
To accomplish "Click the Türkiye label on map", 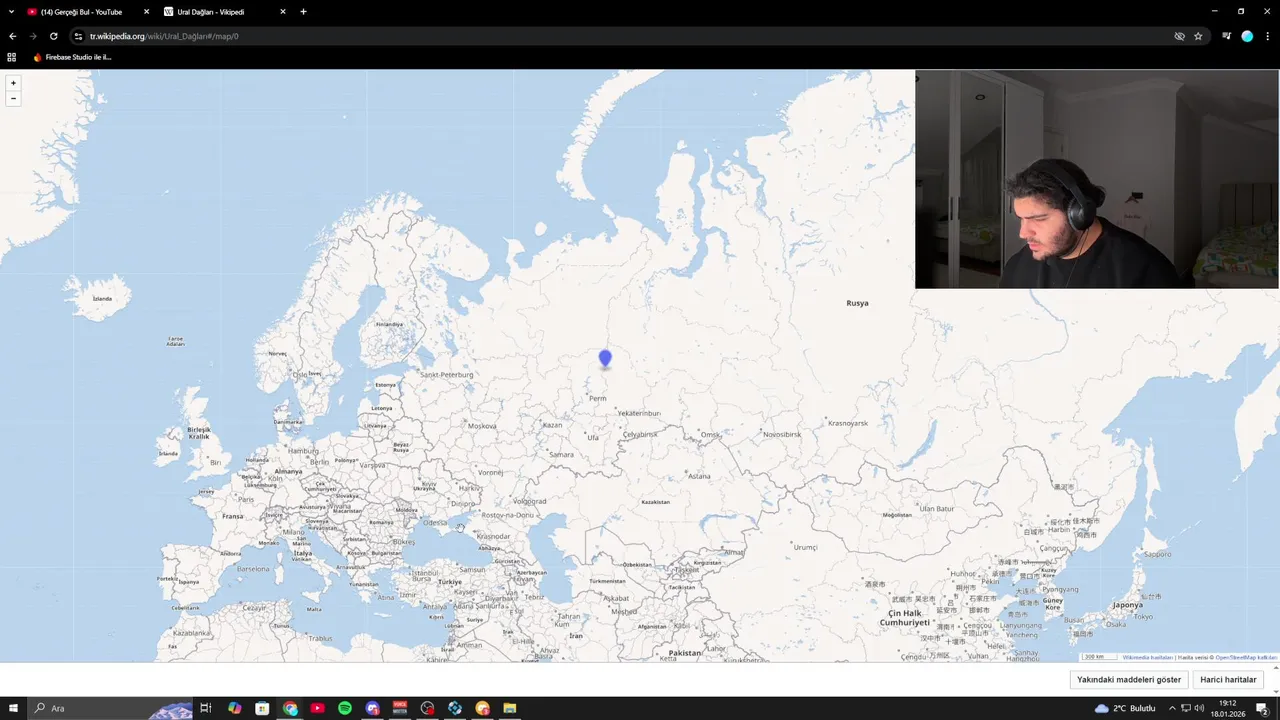I will pos(450,581).
